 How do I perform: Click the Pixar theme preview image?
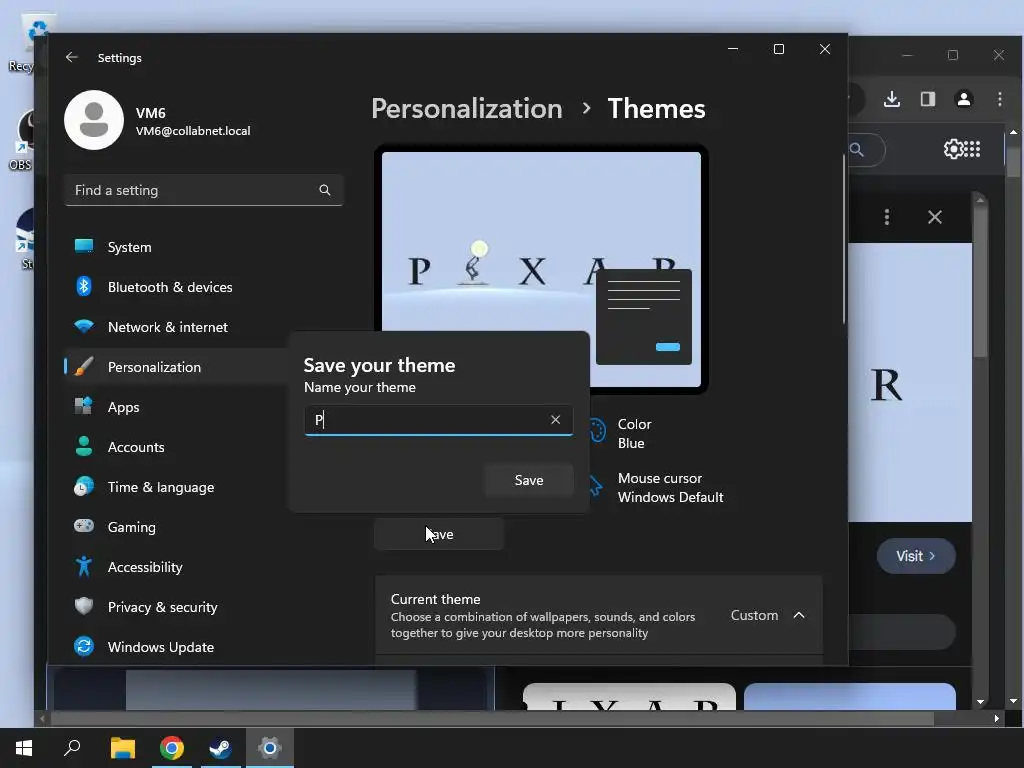point(541,269)
